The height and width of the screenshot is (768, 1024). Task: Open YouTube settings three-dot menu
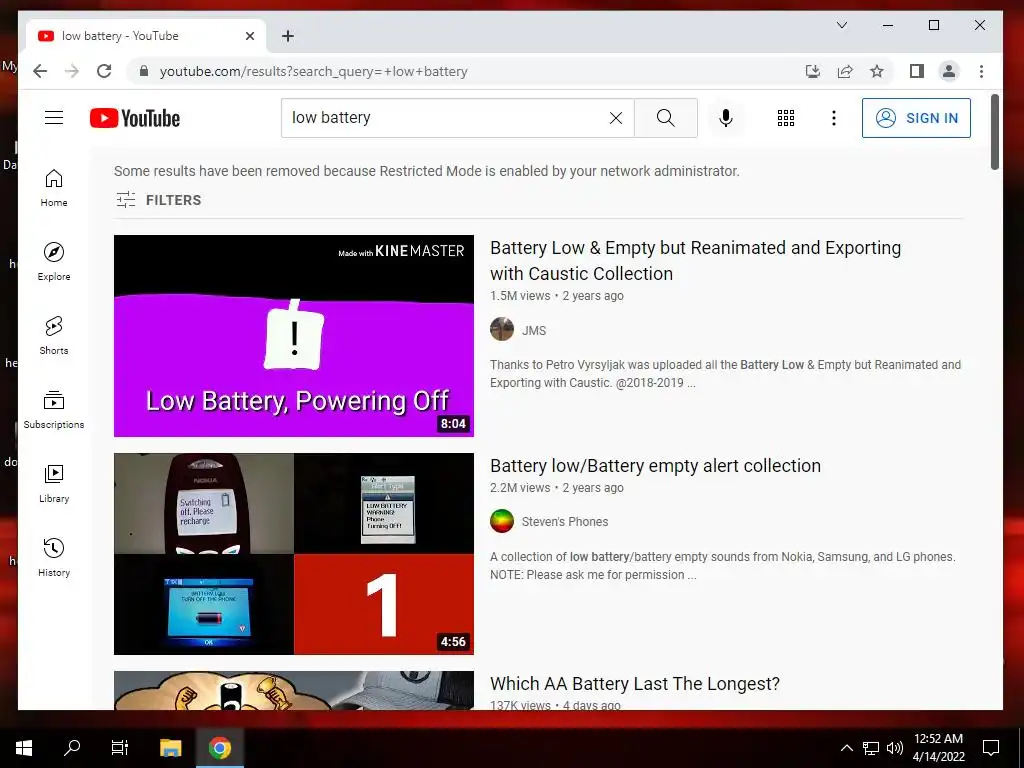point(833,118)
